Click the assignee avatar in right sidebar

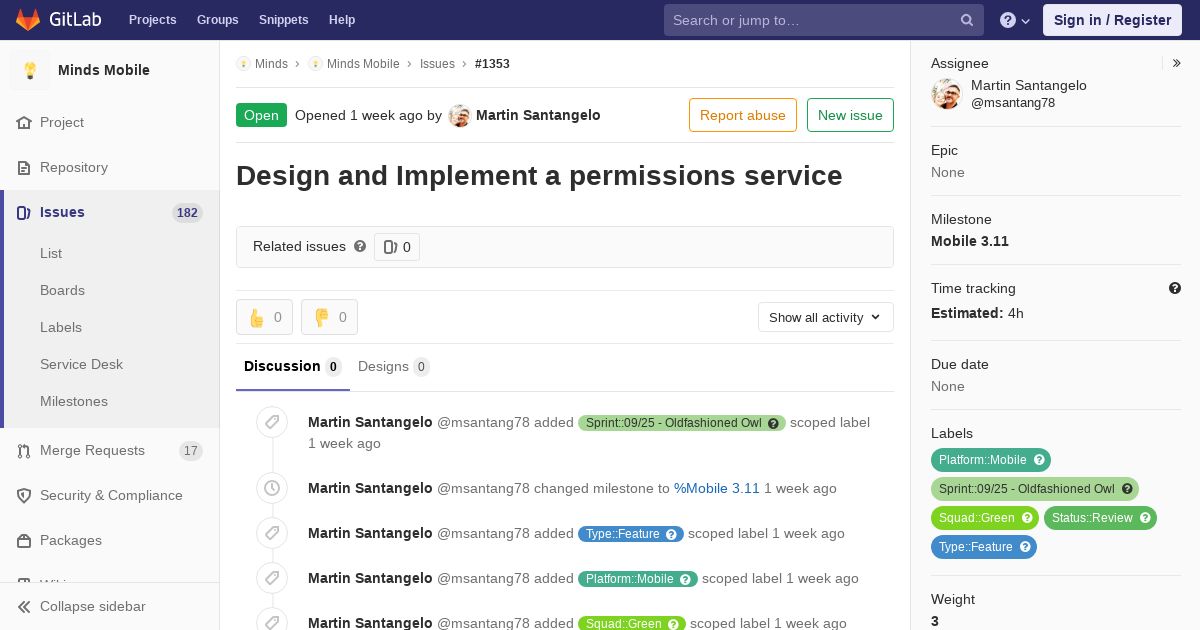tap(946, 94)
